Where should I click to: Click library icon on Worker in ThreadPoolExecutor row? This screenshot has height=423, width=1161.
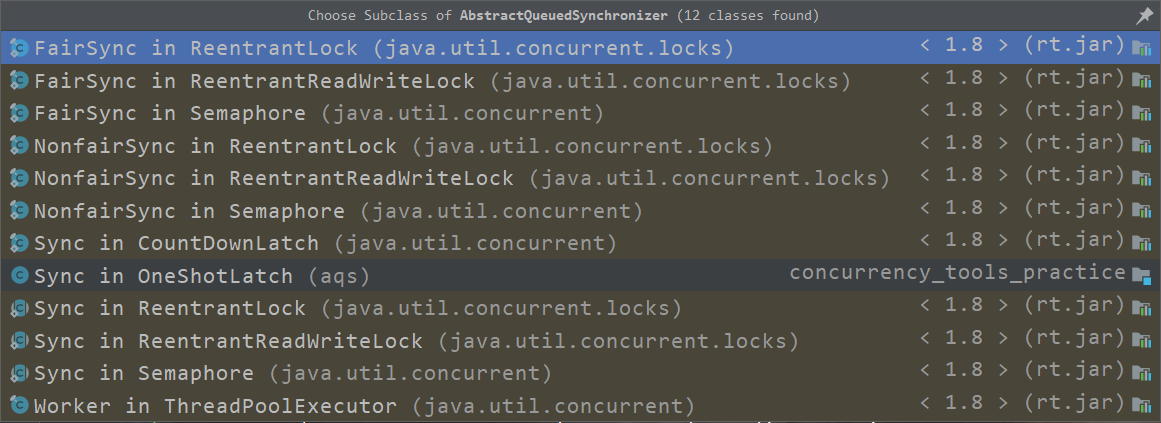point(1141,406)
